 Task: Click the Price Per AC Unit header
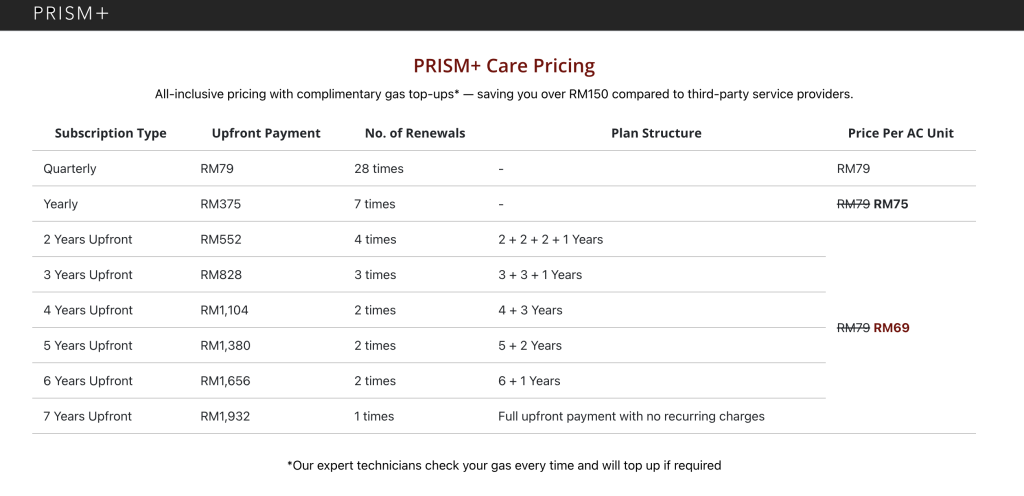(x=901, y=133)
